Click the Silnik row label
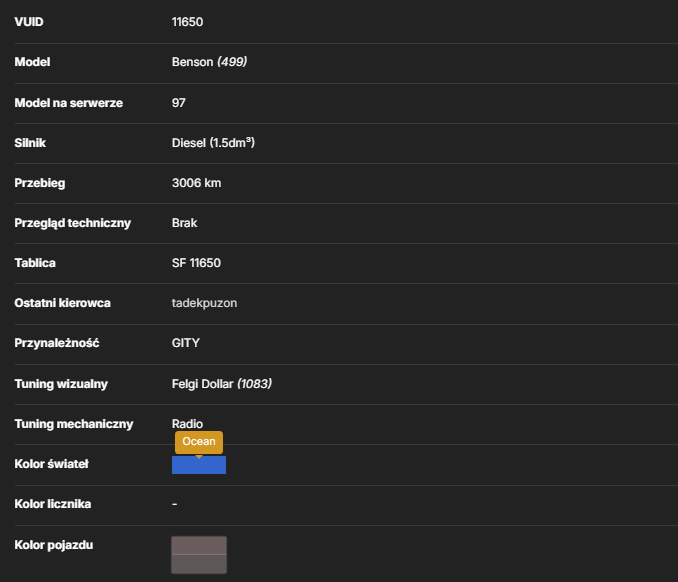678x582 pixels. (x=30, y=143)
